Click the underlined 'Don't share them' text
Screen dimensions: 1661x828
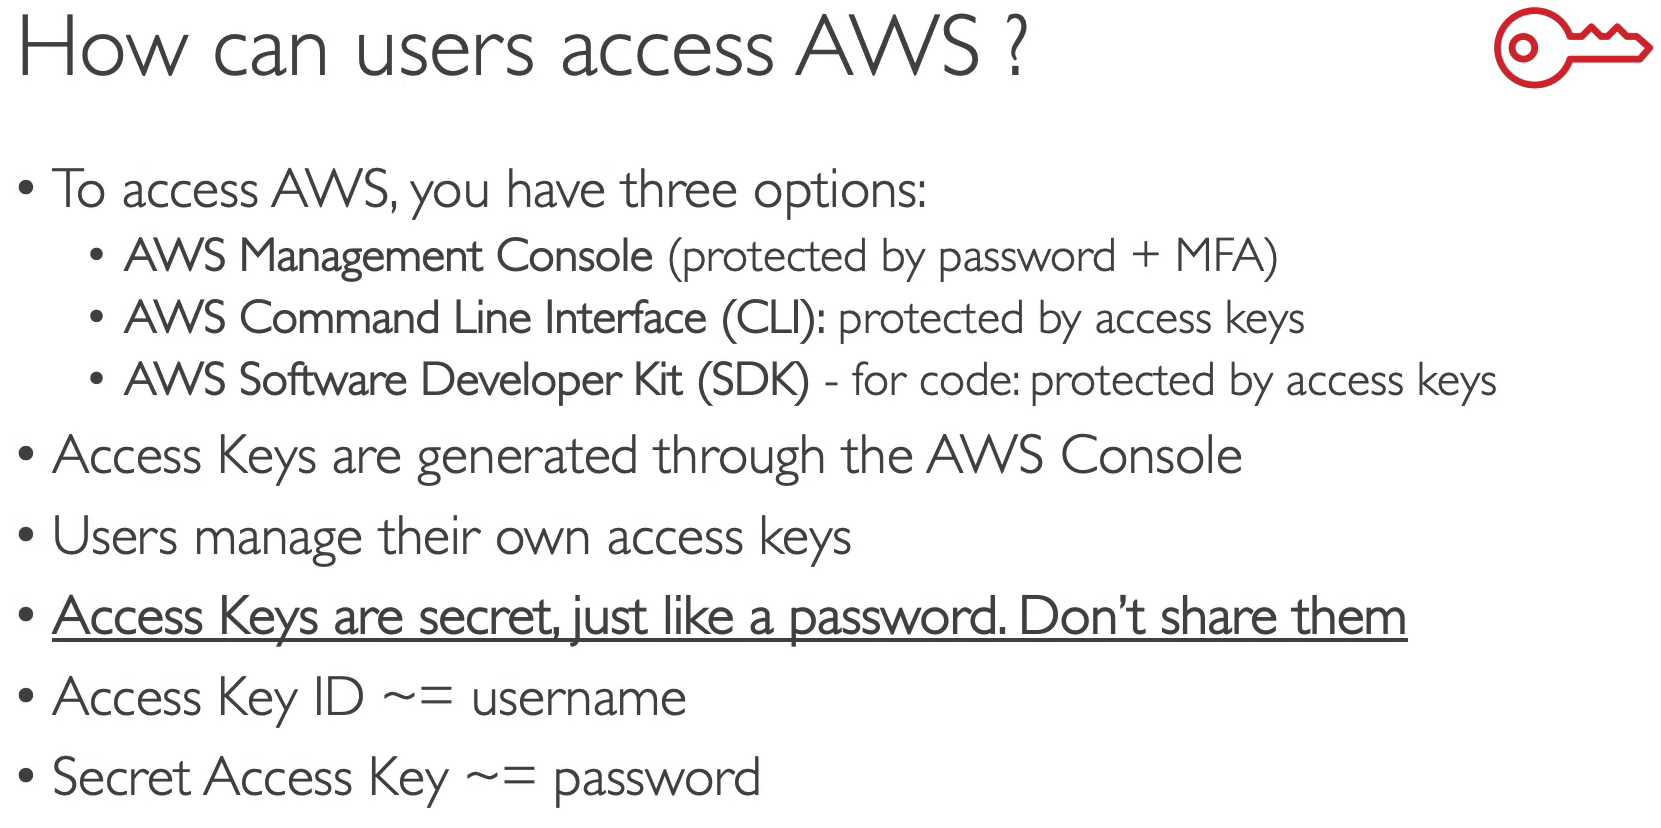(x=1212, y=616)
